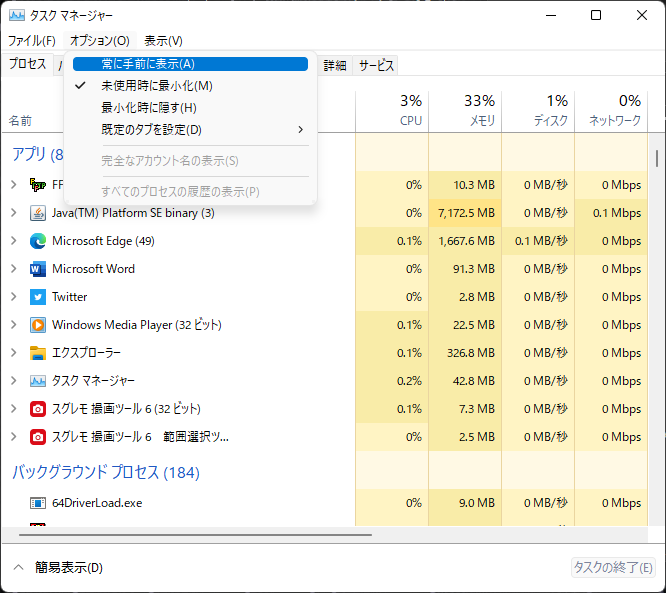The height and width of the screenshot is (593, 666).
Task: Select the 64DriverLoad.exe process name
Action: pyautogui.click(x=97, y=503)
